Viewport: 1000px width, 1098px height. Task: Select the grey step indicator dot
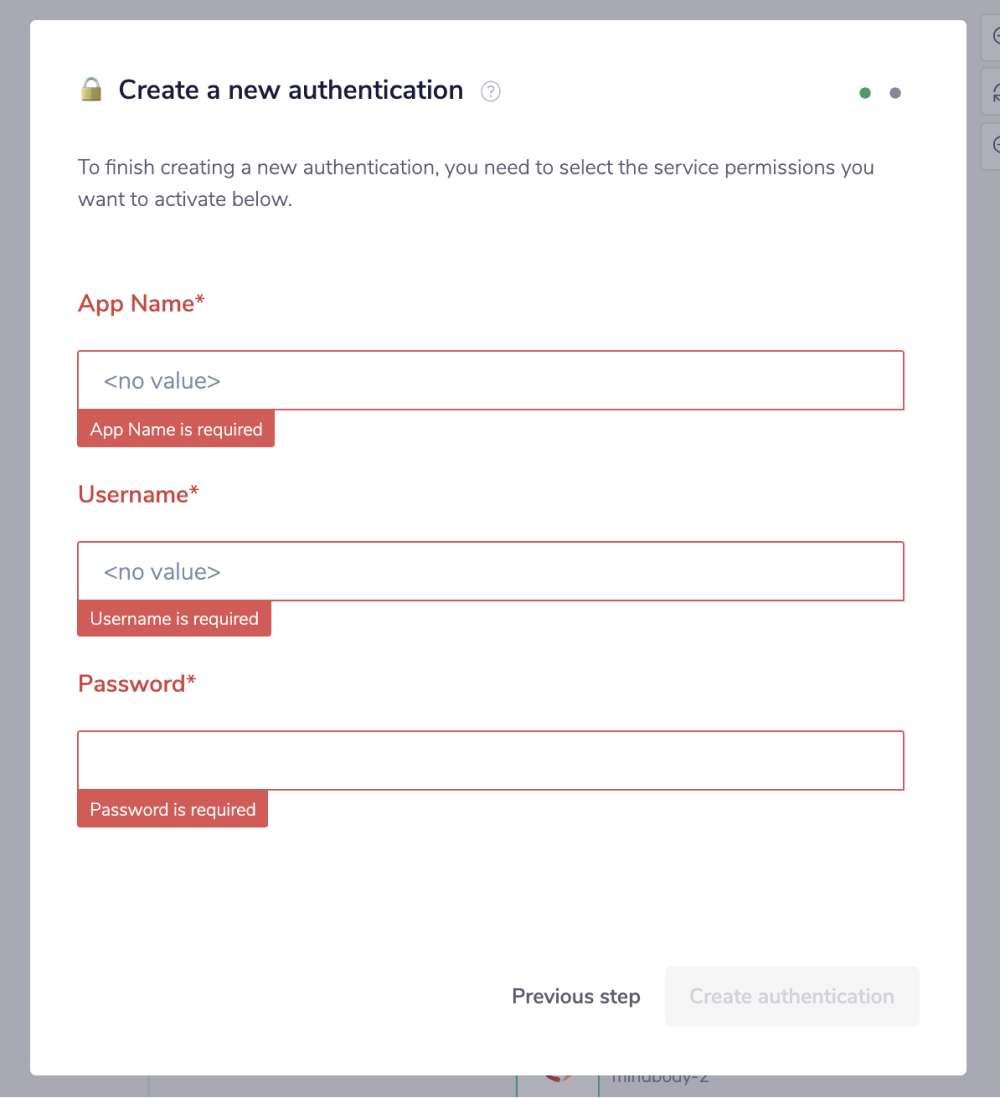895,93
